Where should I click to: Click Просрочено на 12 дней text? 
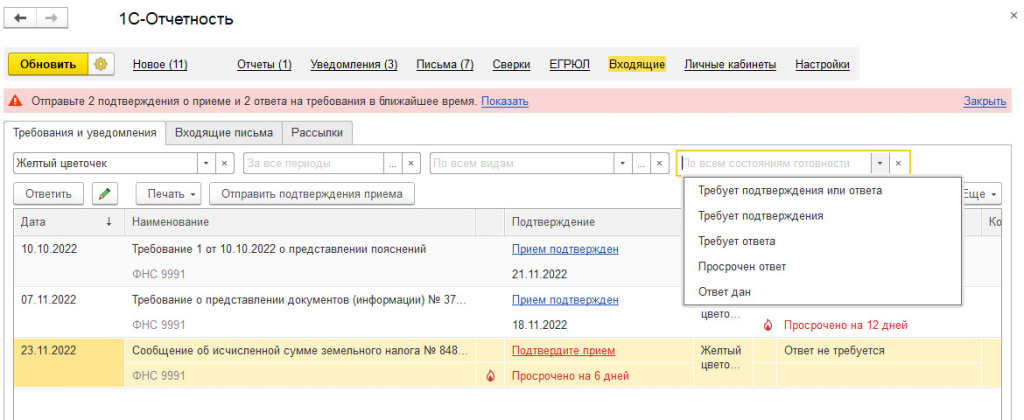(846, 325)
